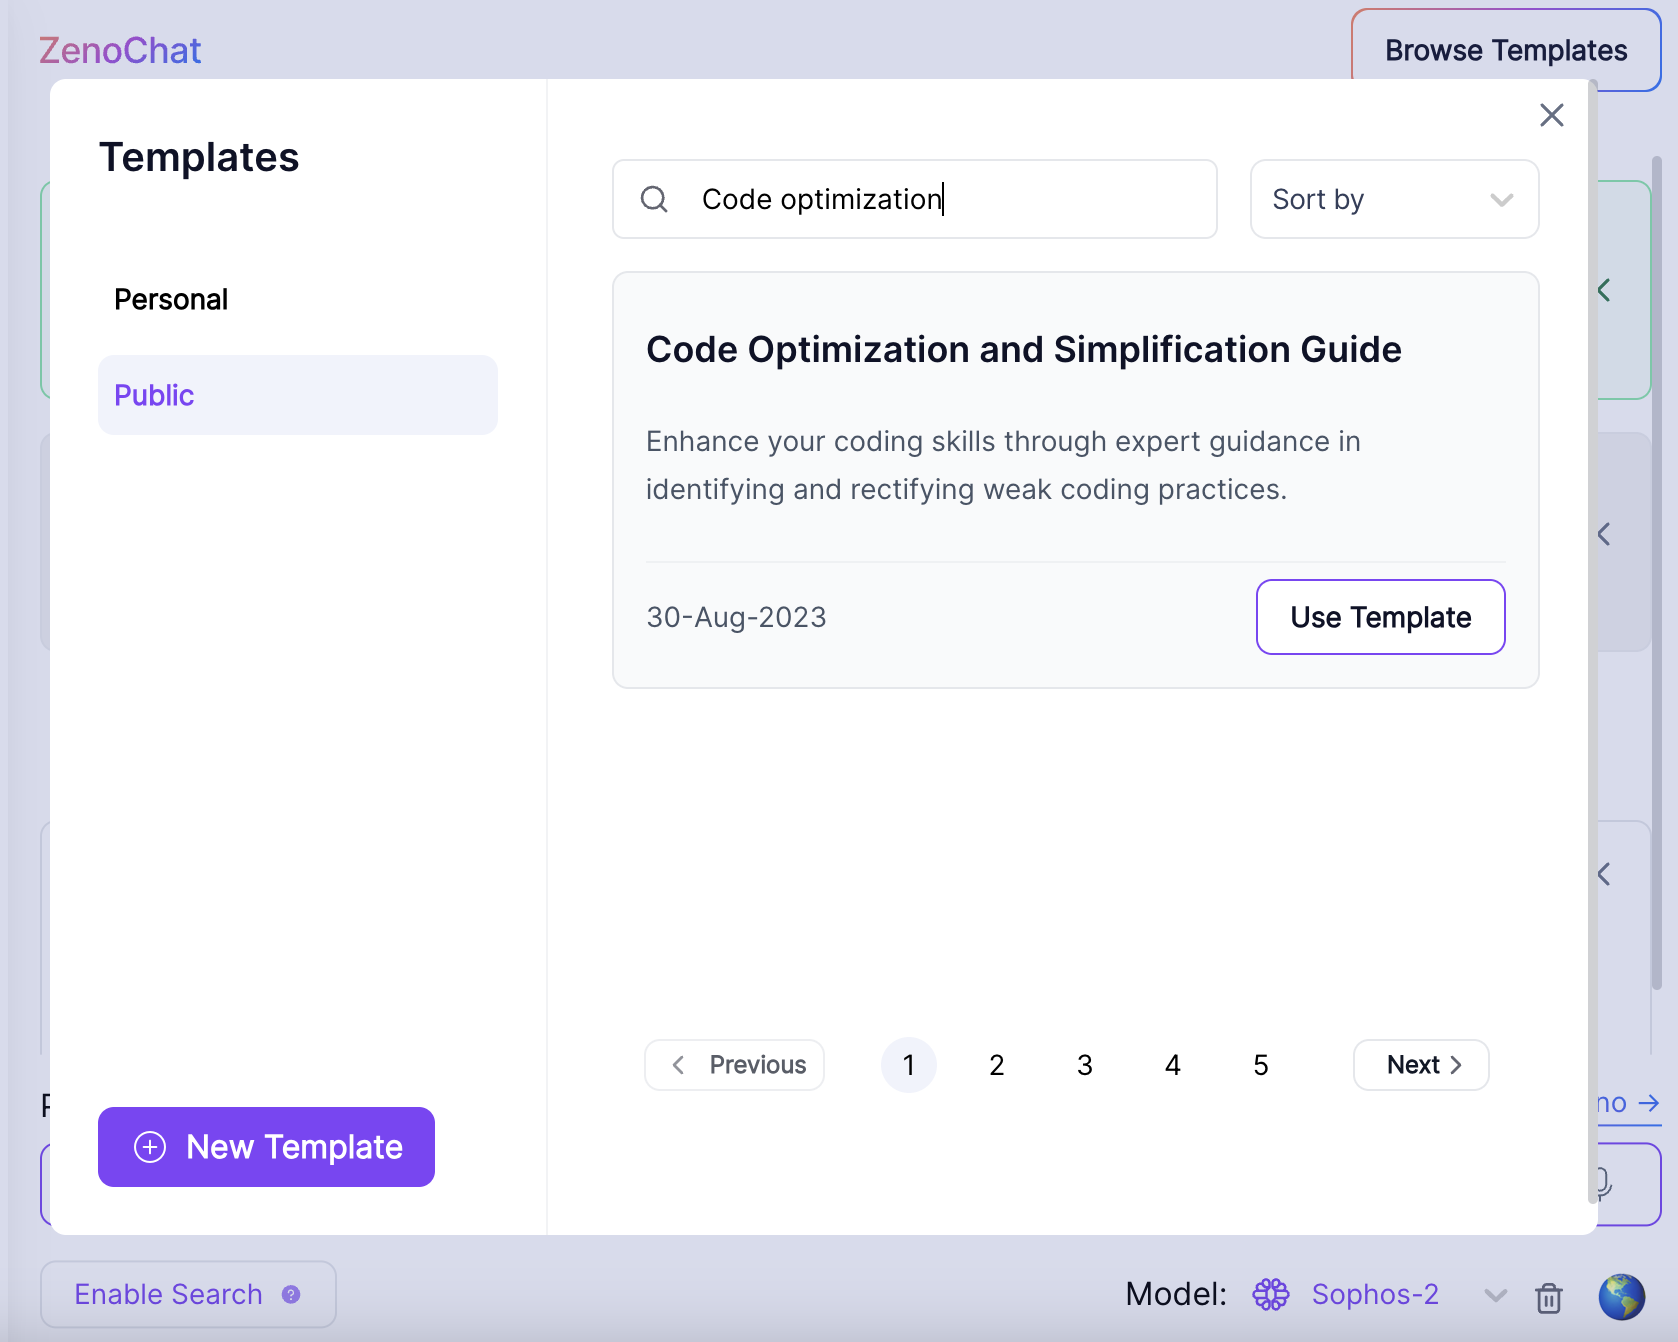Click the trash delete icon
The width and height of the screenshot is (1678, 1342).
(1548, 1297)
